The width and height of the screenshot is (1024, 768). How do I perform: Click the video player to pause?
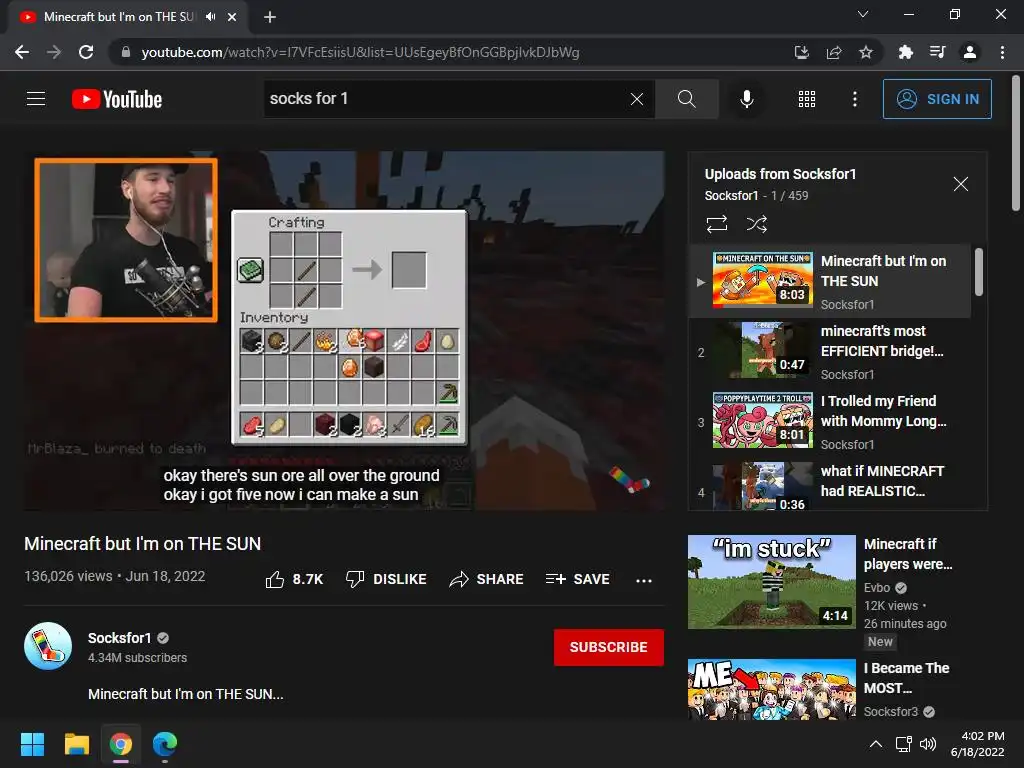345,330
